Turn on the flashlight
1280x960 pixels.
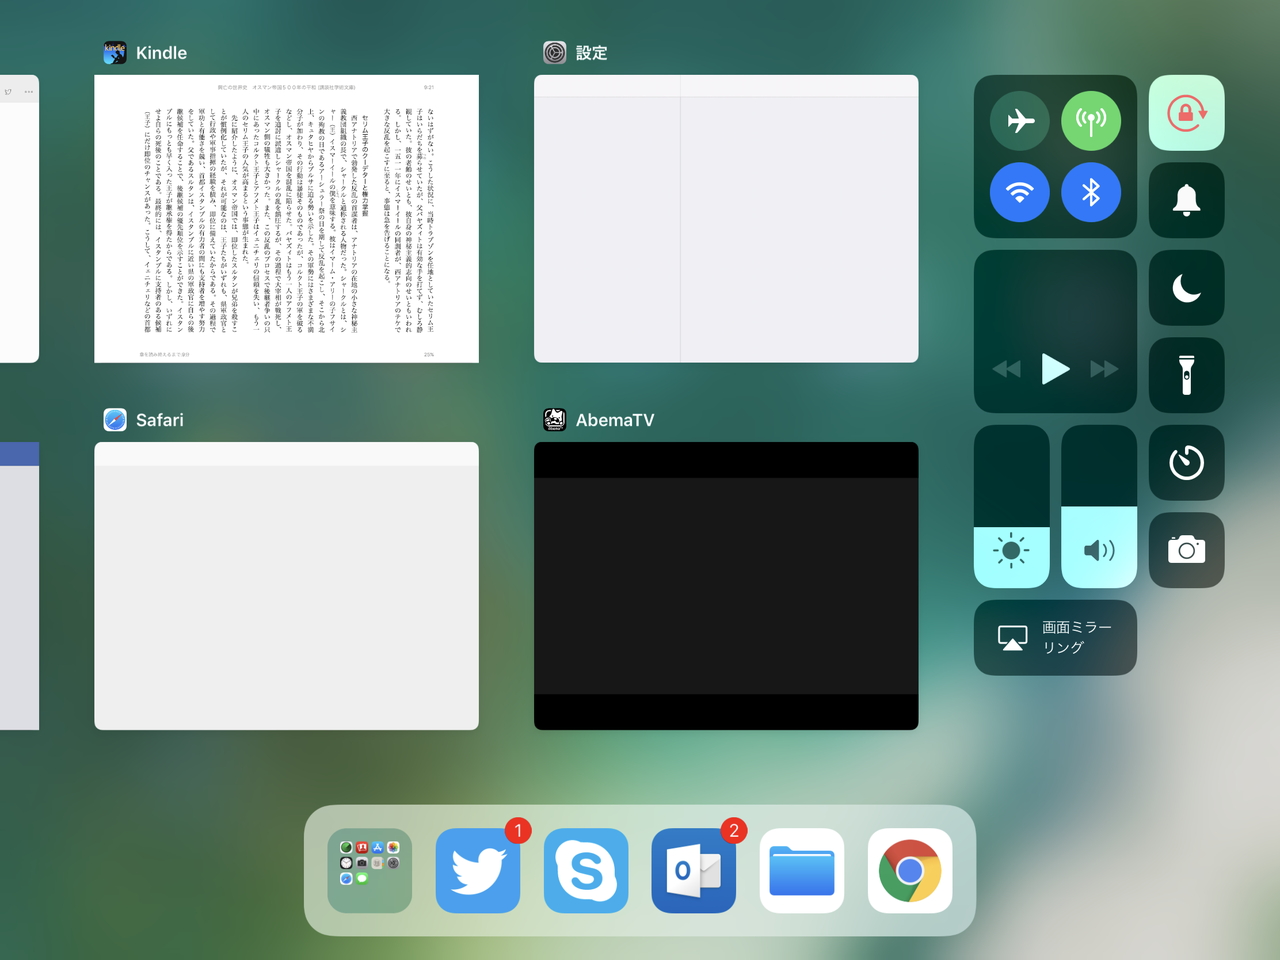click(1187, 375)
